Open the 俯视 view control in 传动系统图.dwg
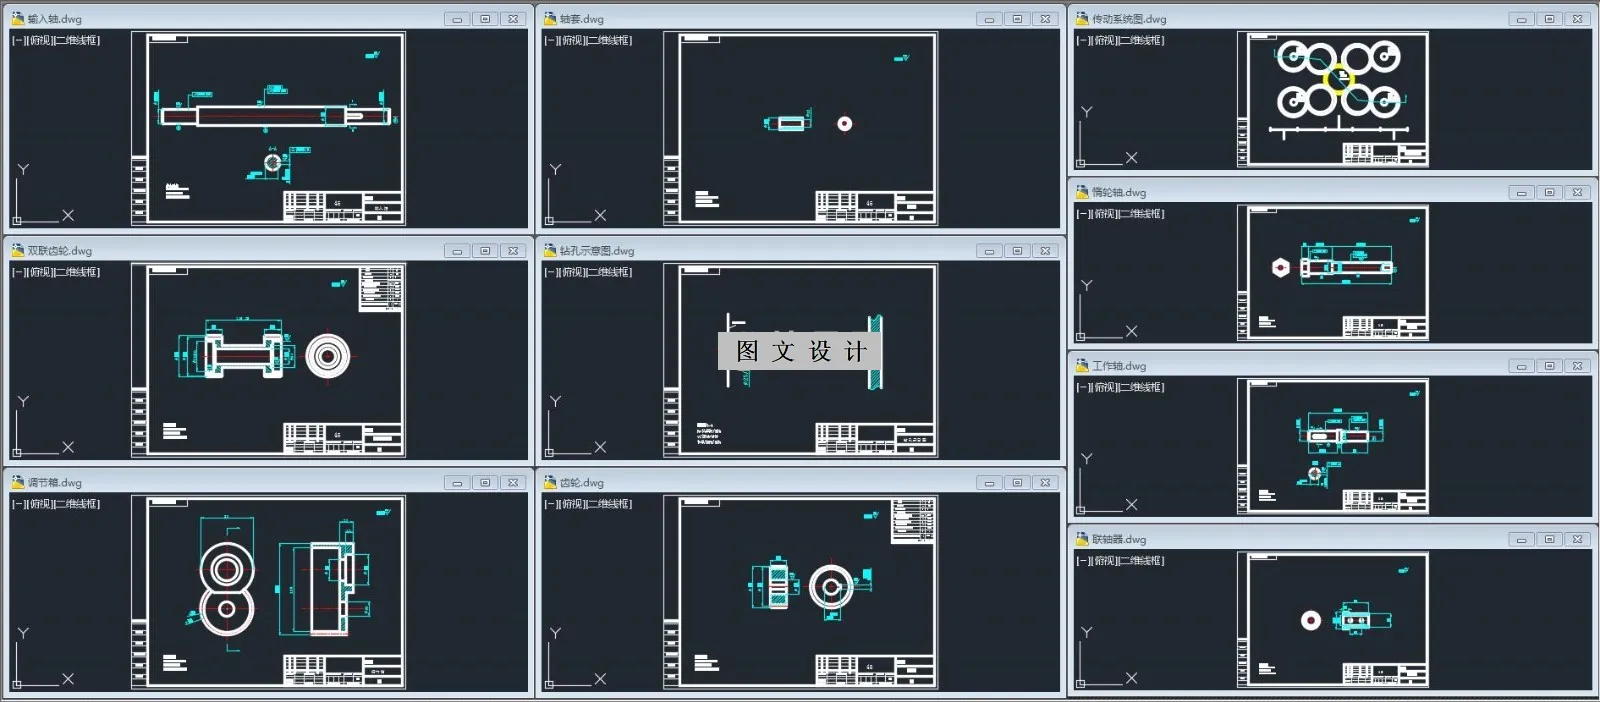Image resolution: width=1600 pixels, height=702 pixels. pyautogui.click(x=1102, y=41)
